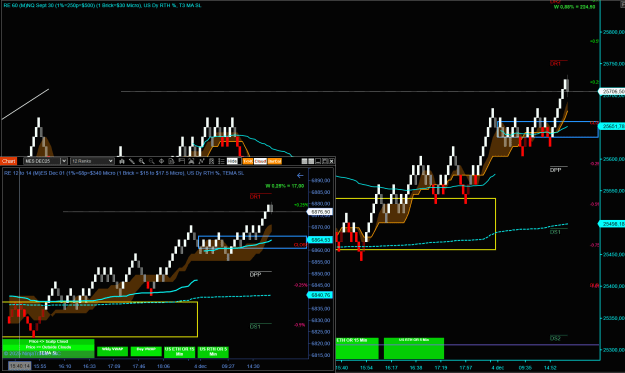625x373 pixels.
Task: Click the 25458 cyan price marker on MNQ axis
Action: (612, 224)
